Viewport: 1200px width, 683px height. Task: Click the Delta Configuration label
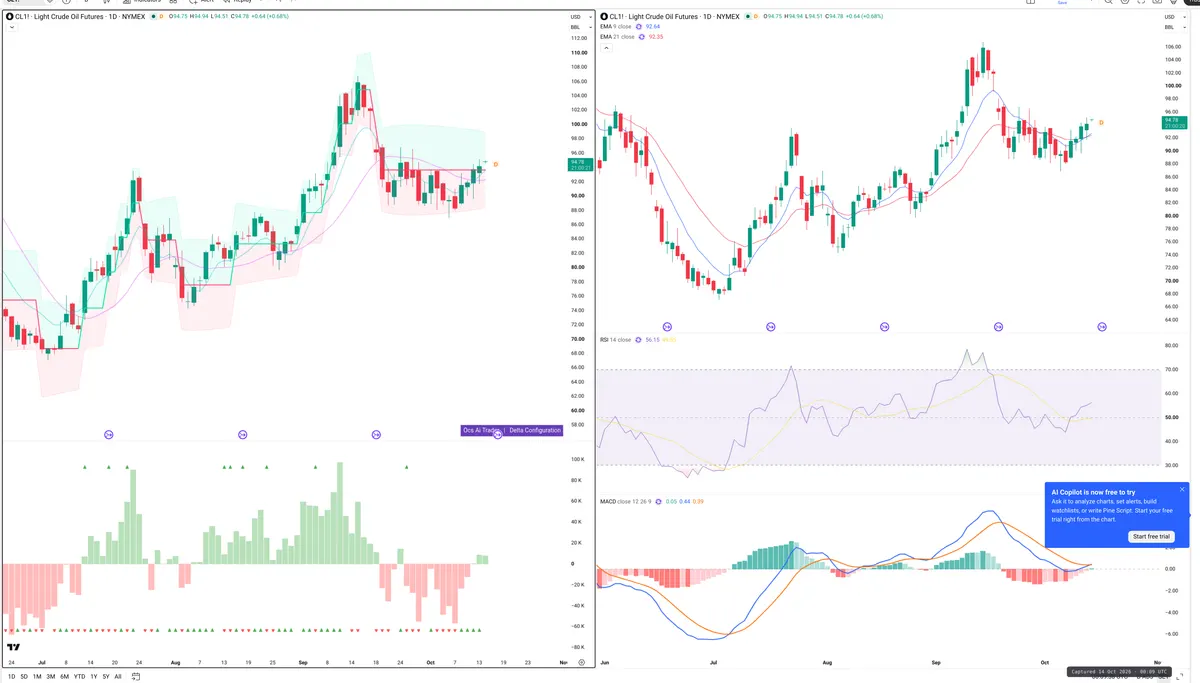pyautogui.click(x=535, y=430)
